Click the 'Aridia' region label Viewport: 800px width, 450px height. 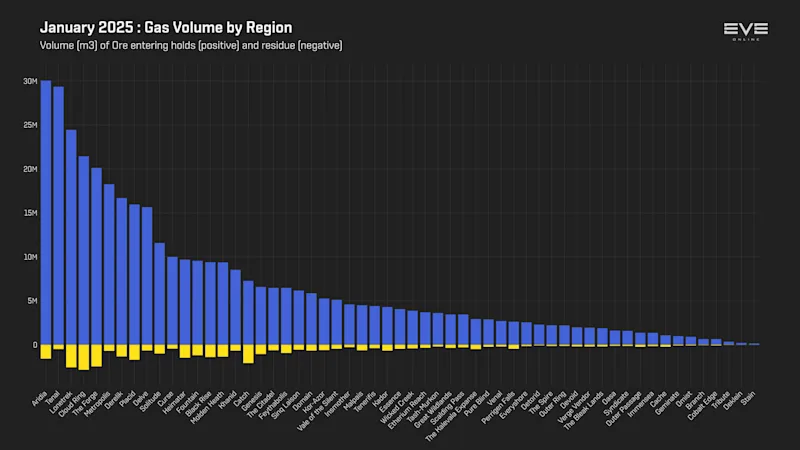pos(40,398)
